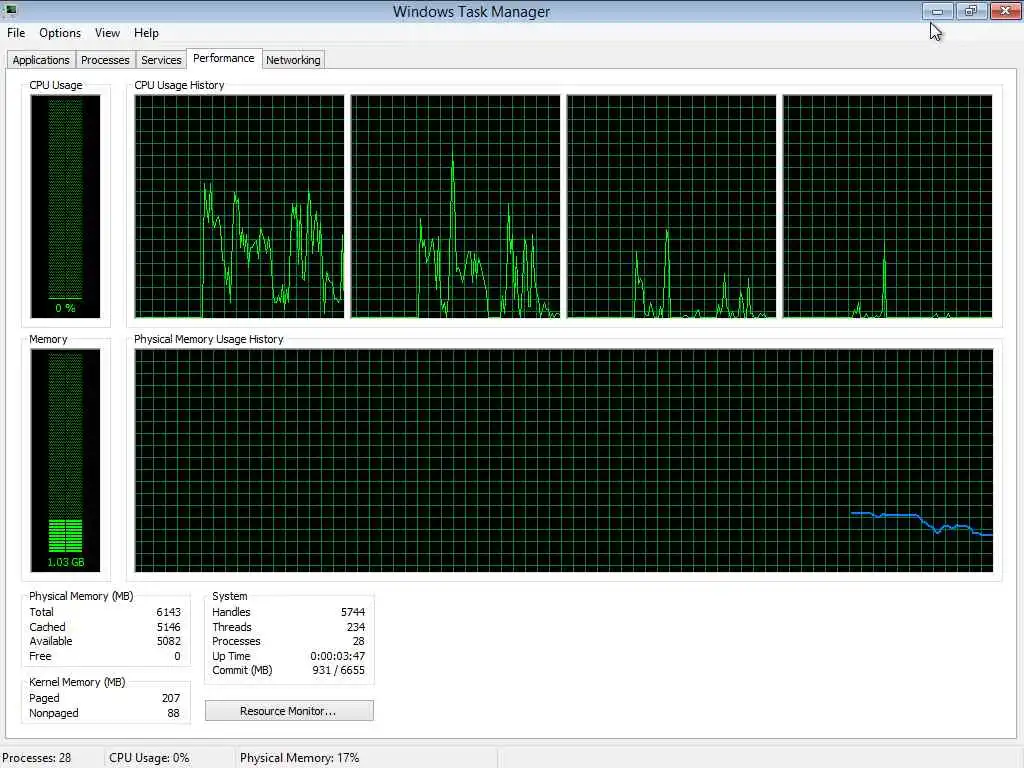Click the System group label
Viewport: 1024px width, 768px height.
coord(230,596)
